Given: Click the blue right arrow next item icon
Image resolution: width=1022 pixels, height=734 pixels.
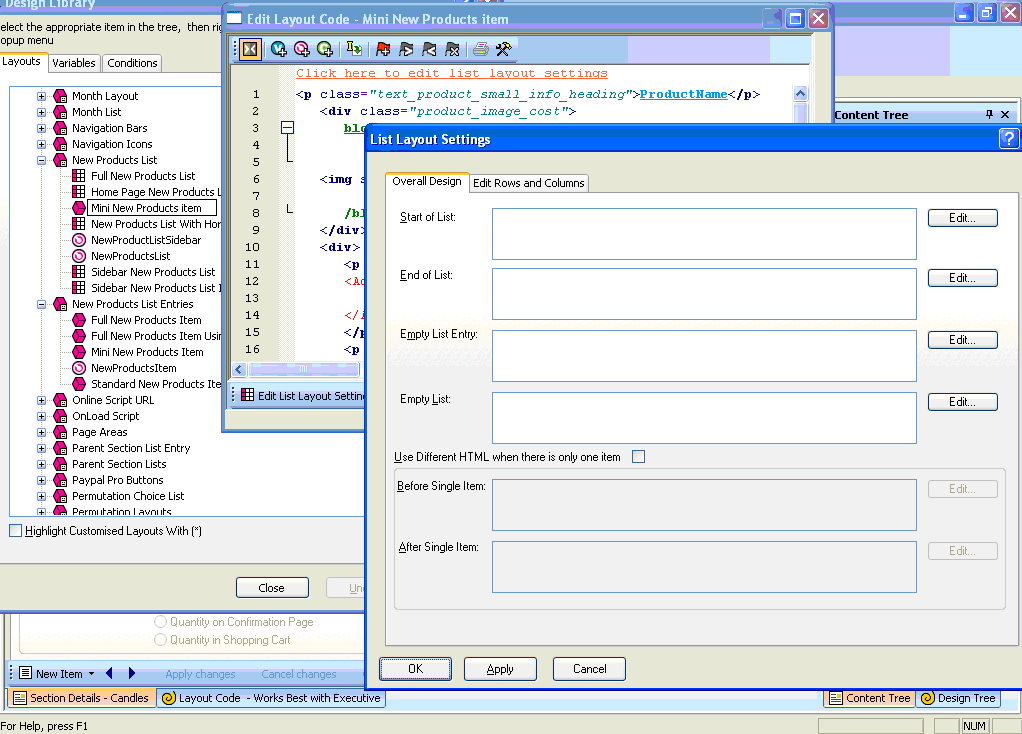Looking at the screenshot, I should tap(131, 674).
